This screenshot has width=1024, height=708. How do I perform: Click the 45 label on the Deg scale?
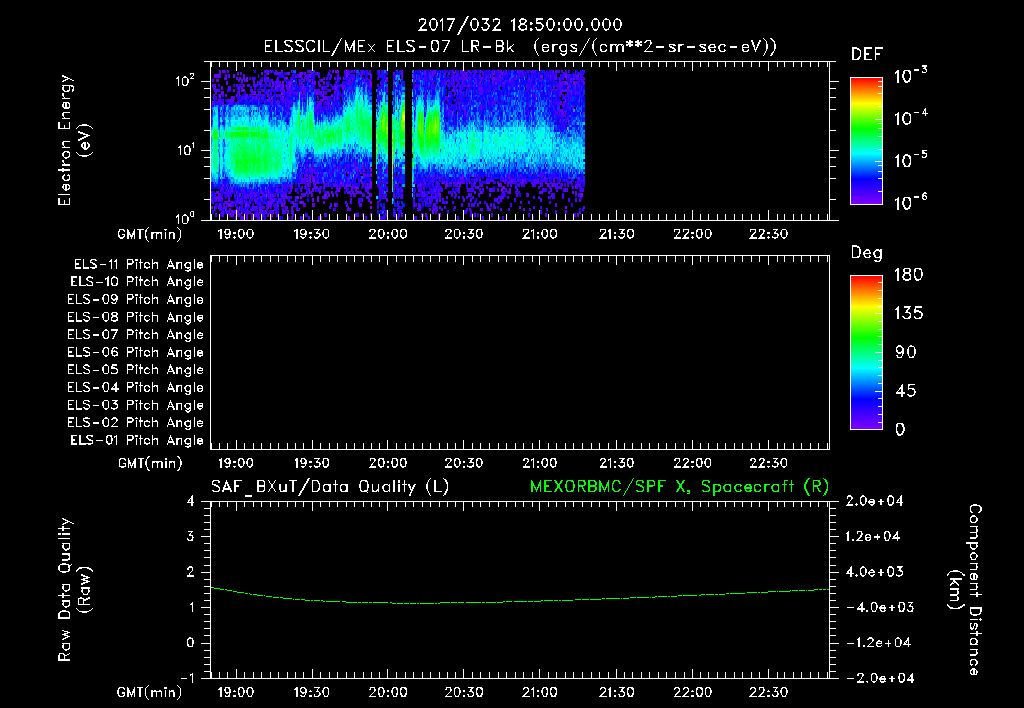(905, 391)
